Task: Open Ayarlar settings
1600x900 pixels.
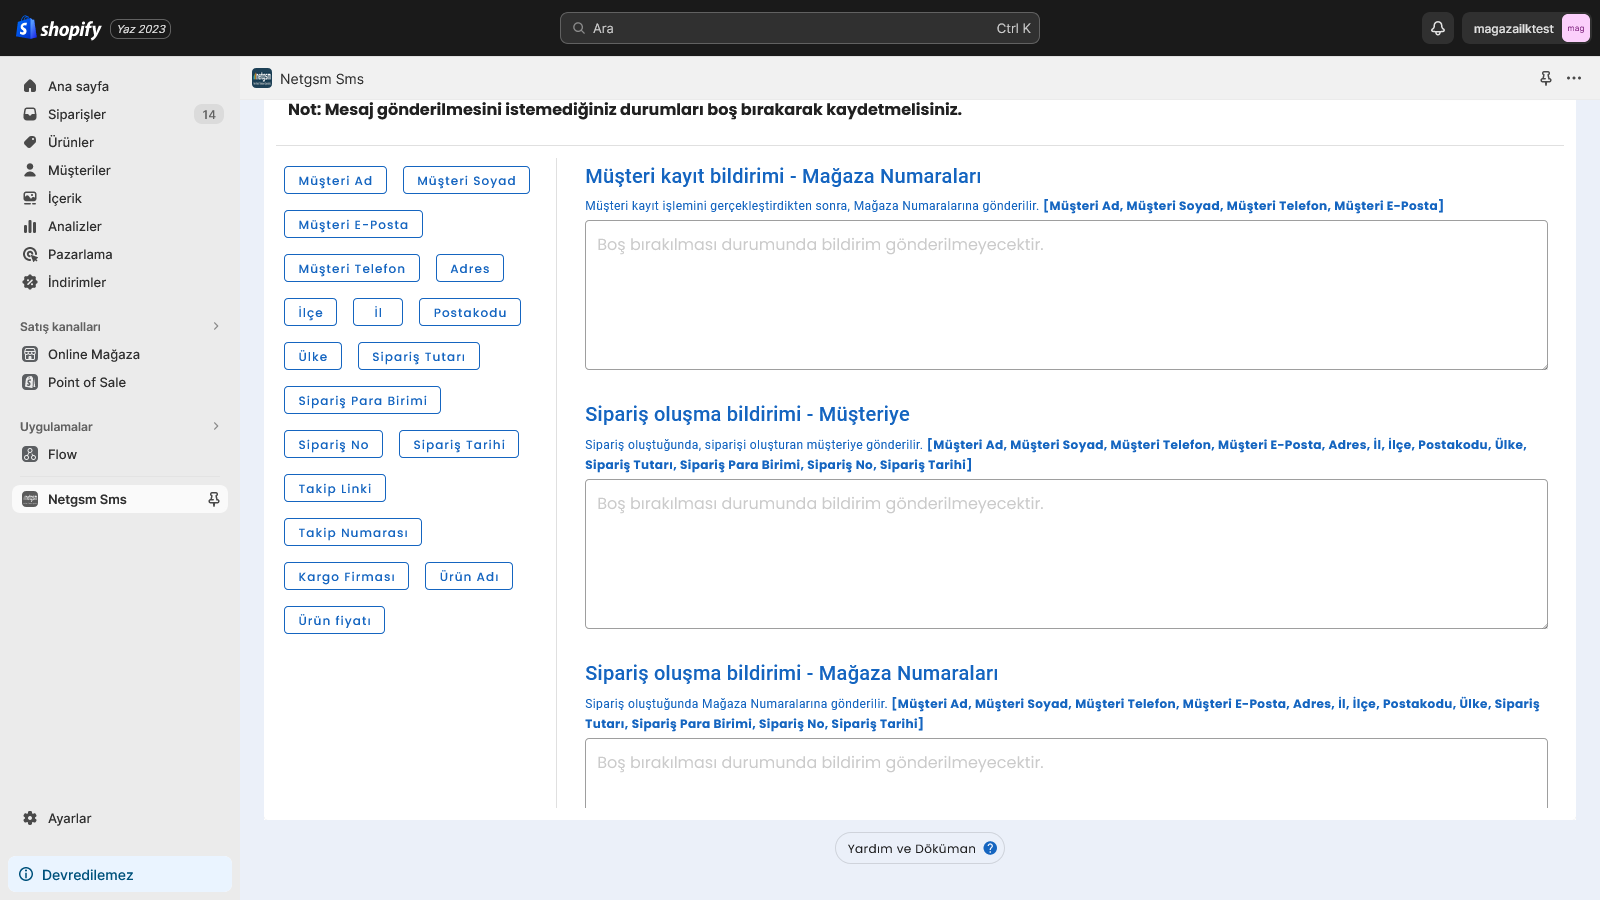Action: click(x=120, y=818)
